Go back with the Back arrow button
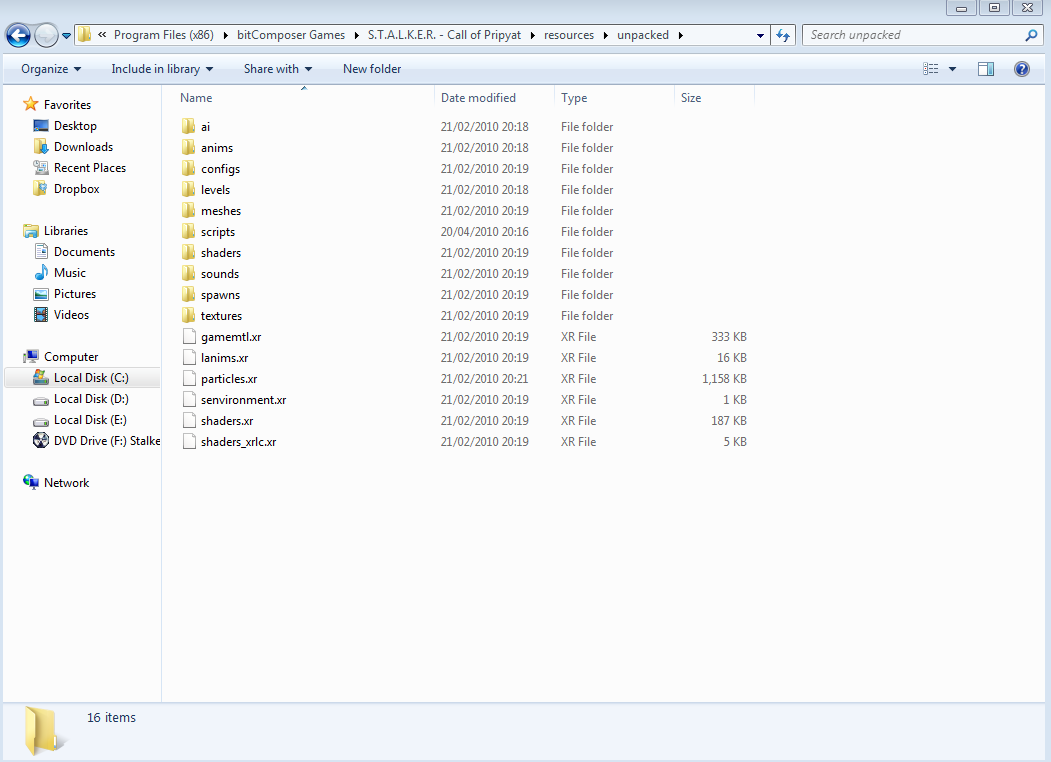The height and width of the screenshot is (762, 1051). 18,35
